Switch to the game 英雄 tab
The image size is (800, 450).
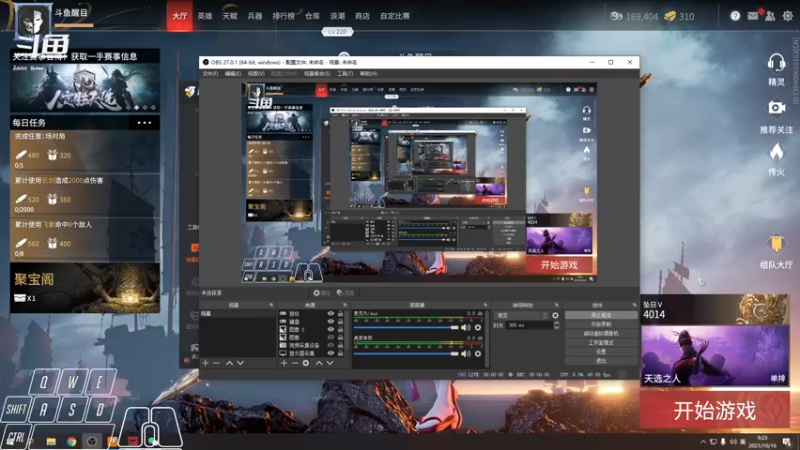click(x=205, y=16)
